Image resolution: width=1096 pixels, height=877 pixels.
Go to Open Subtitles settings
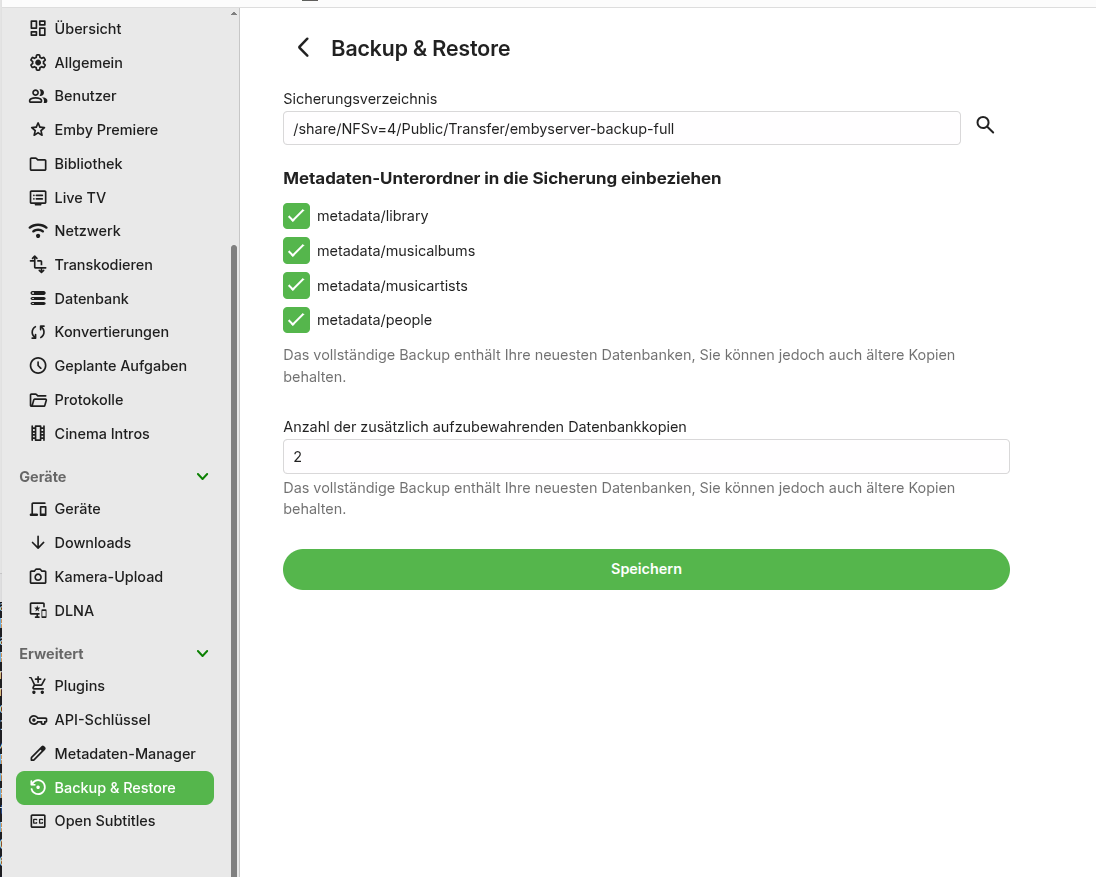click(105, 821)
